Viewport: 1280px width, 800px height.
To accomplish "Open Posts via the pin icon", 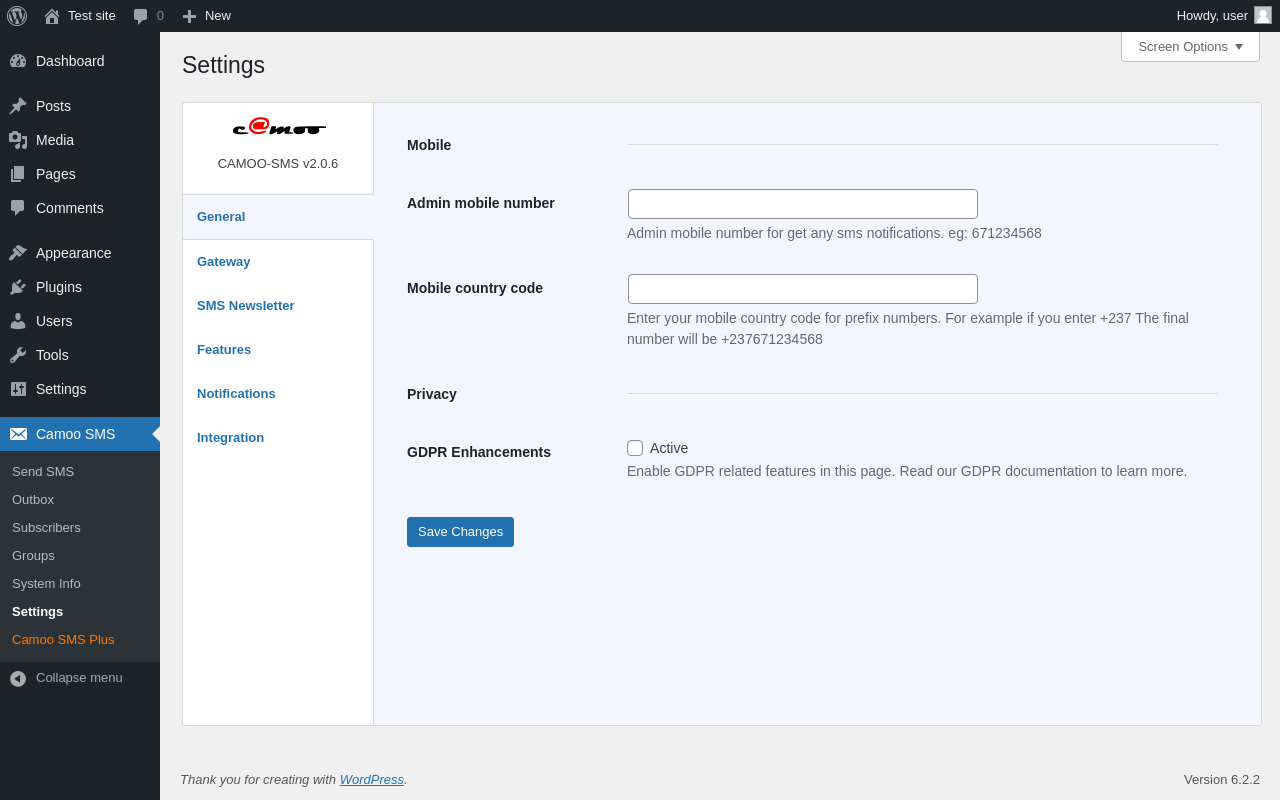I will coord(18,106).
